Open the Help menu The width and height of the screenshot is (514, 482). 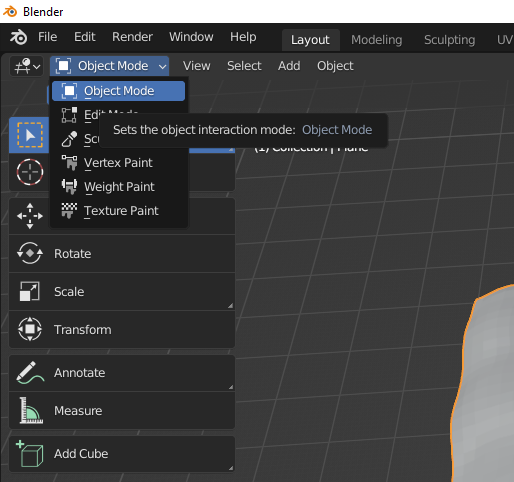click(243, 37)
